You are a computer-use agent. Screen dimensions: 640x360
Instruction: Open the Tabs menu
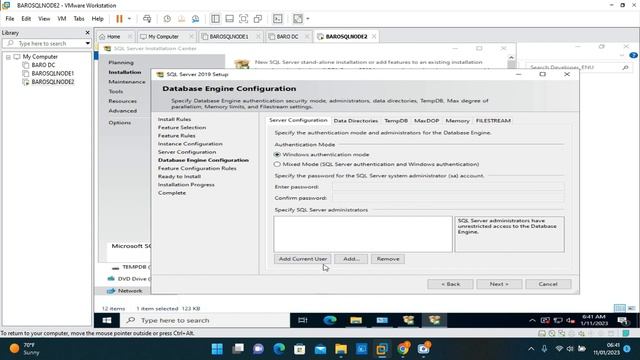[79, 19]
